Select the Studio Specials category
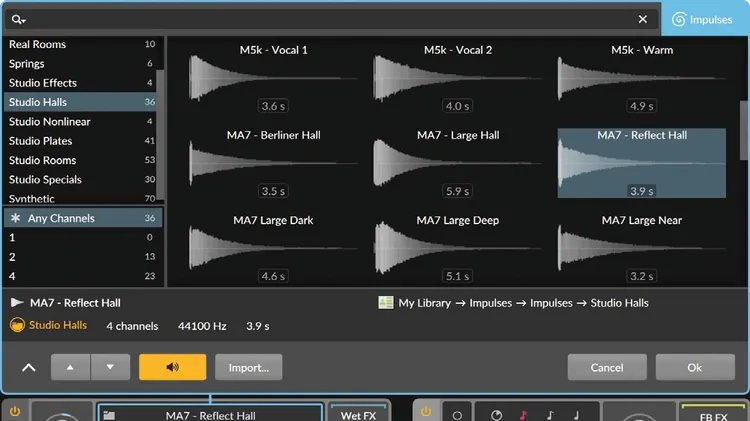Image resolution: width=750 pixels, height=421 pixels. 82,179
